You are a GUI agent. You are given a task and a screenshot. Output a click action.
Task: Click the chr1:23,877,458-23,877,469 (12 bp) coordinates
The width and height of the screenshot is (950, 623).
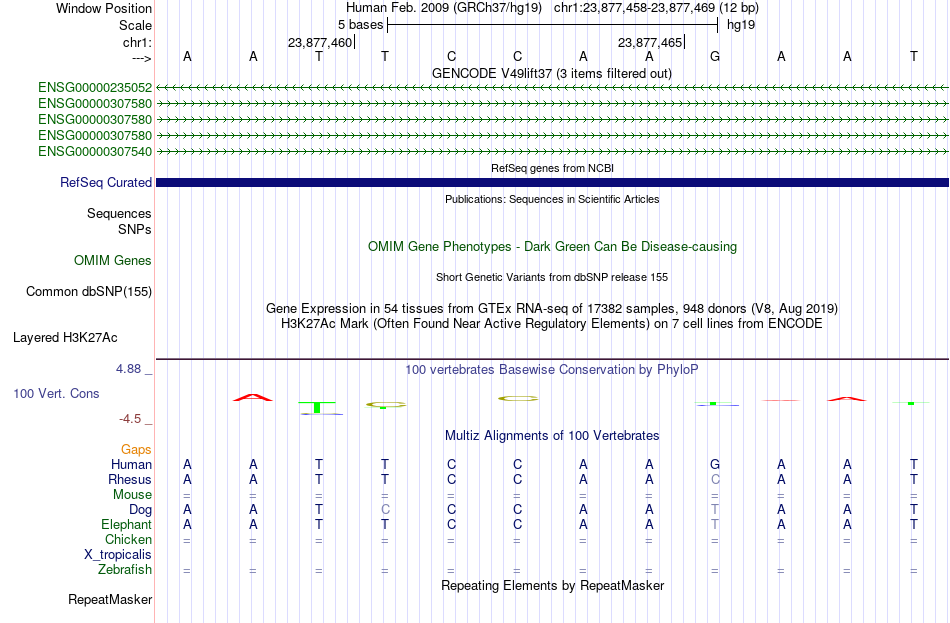(656, 8)
